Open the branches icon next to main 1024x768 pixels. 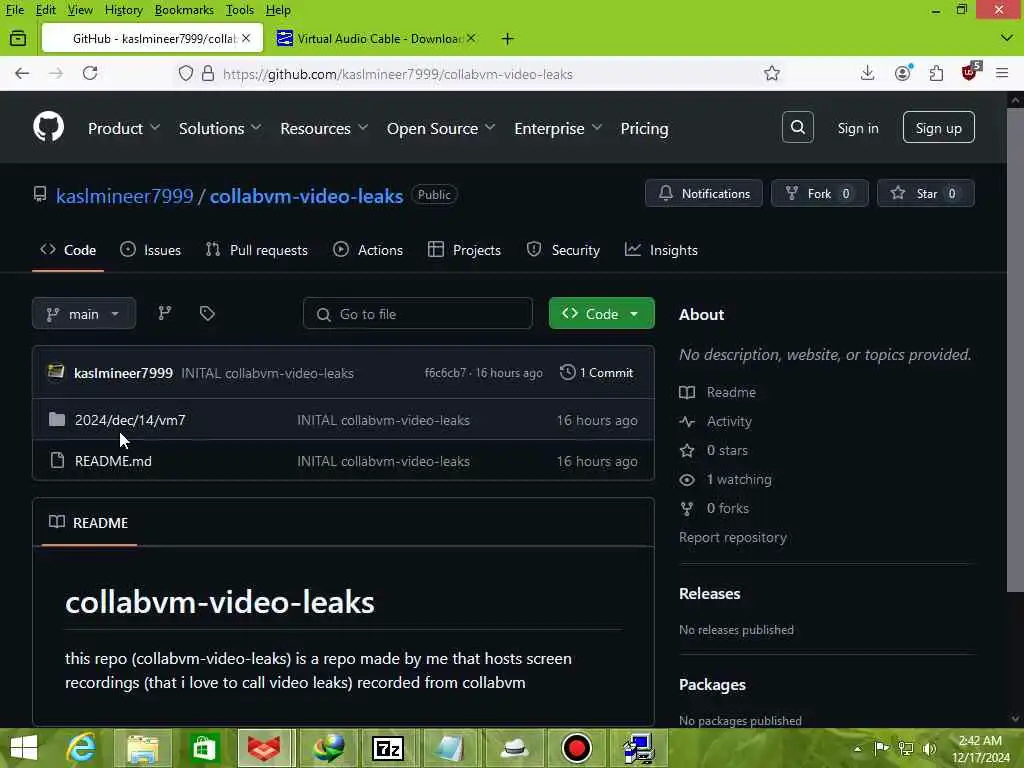tap(165, 313)
